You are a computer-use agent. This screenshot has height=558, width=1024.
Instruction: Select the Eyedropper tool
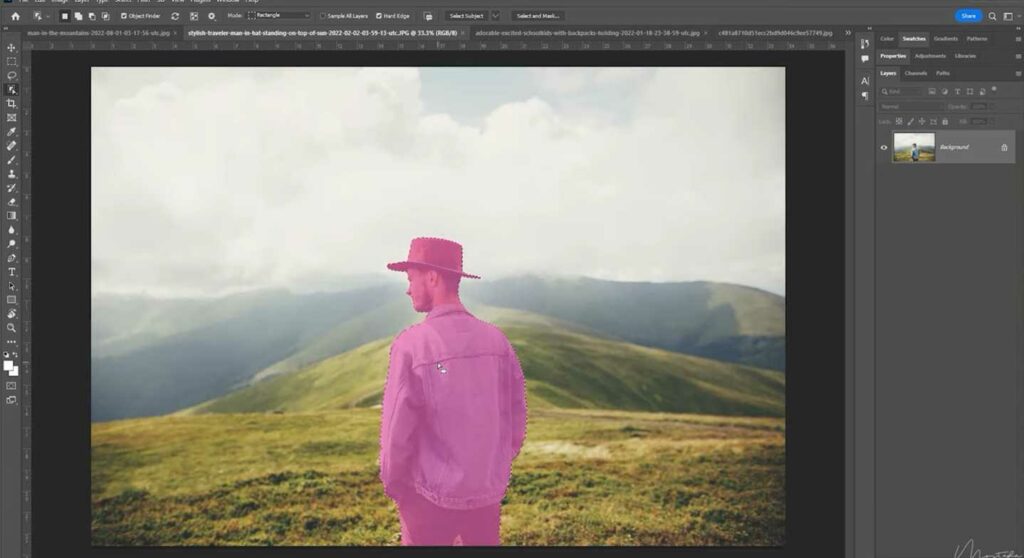pyautogui.click(x=11, y=132)
